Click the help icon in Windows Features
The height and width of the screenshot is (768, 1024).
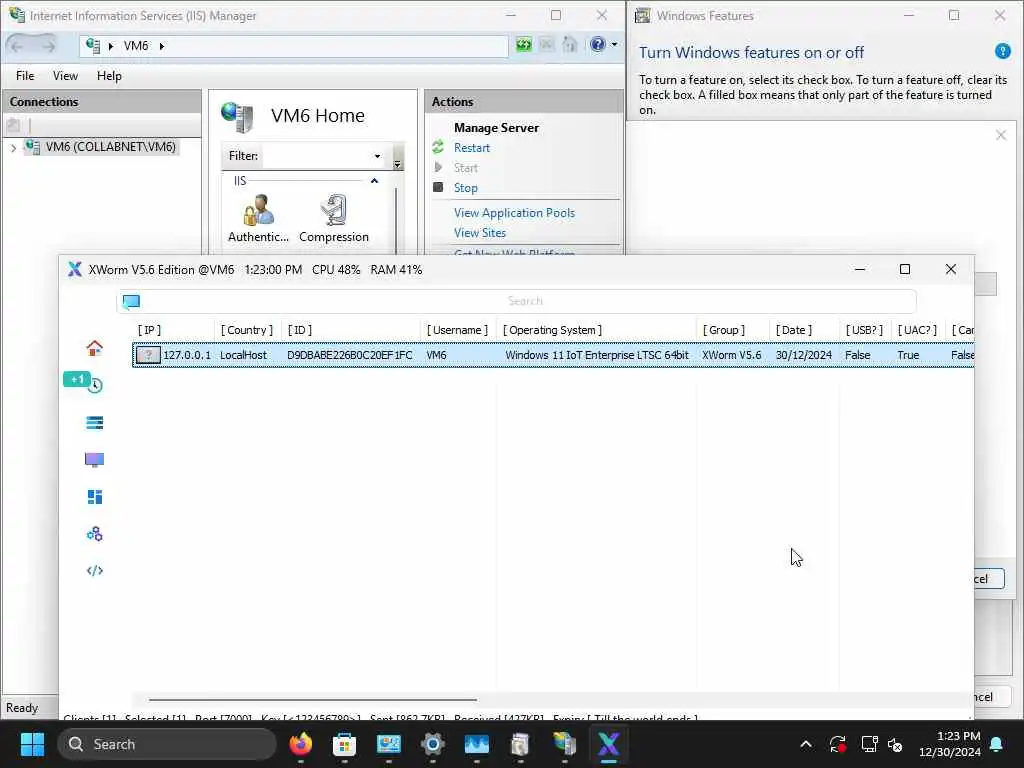coord(1002,51)
